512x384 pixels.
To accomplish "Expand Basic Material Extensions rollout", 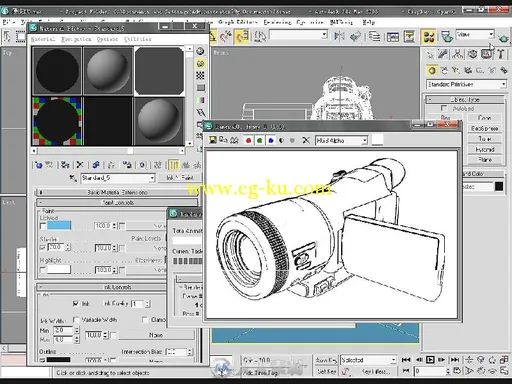I will (x=117, y=192).
